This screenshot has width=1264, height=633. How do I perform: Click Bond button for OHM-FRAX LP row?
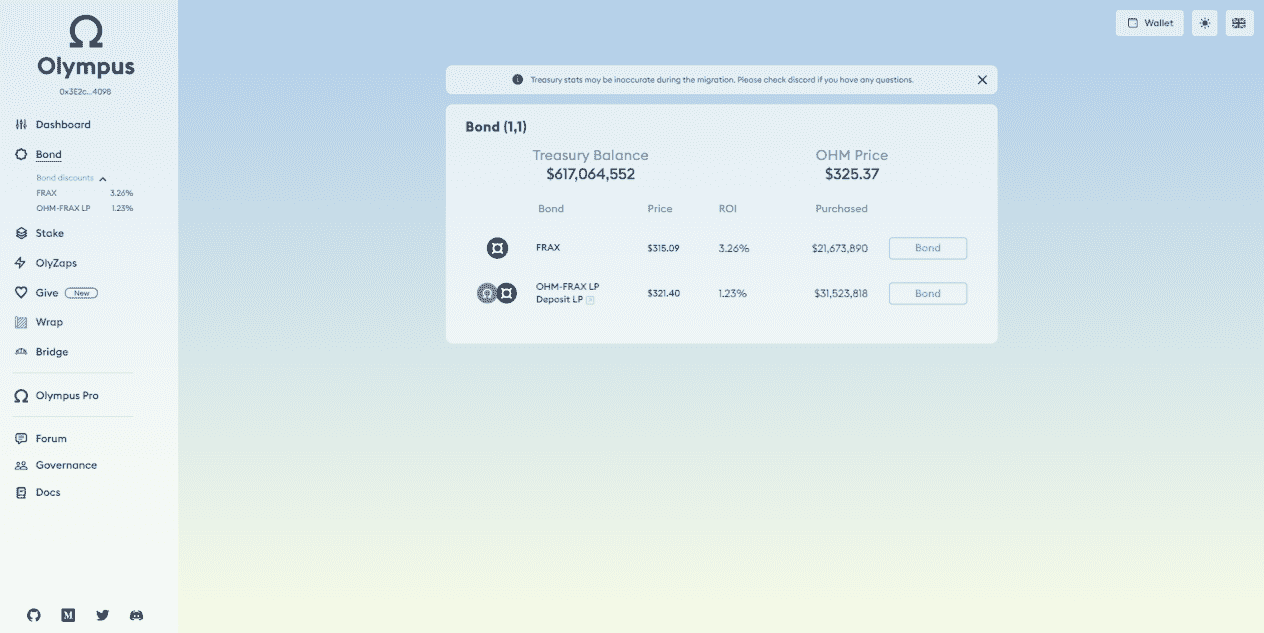click(x=928, y=293)
